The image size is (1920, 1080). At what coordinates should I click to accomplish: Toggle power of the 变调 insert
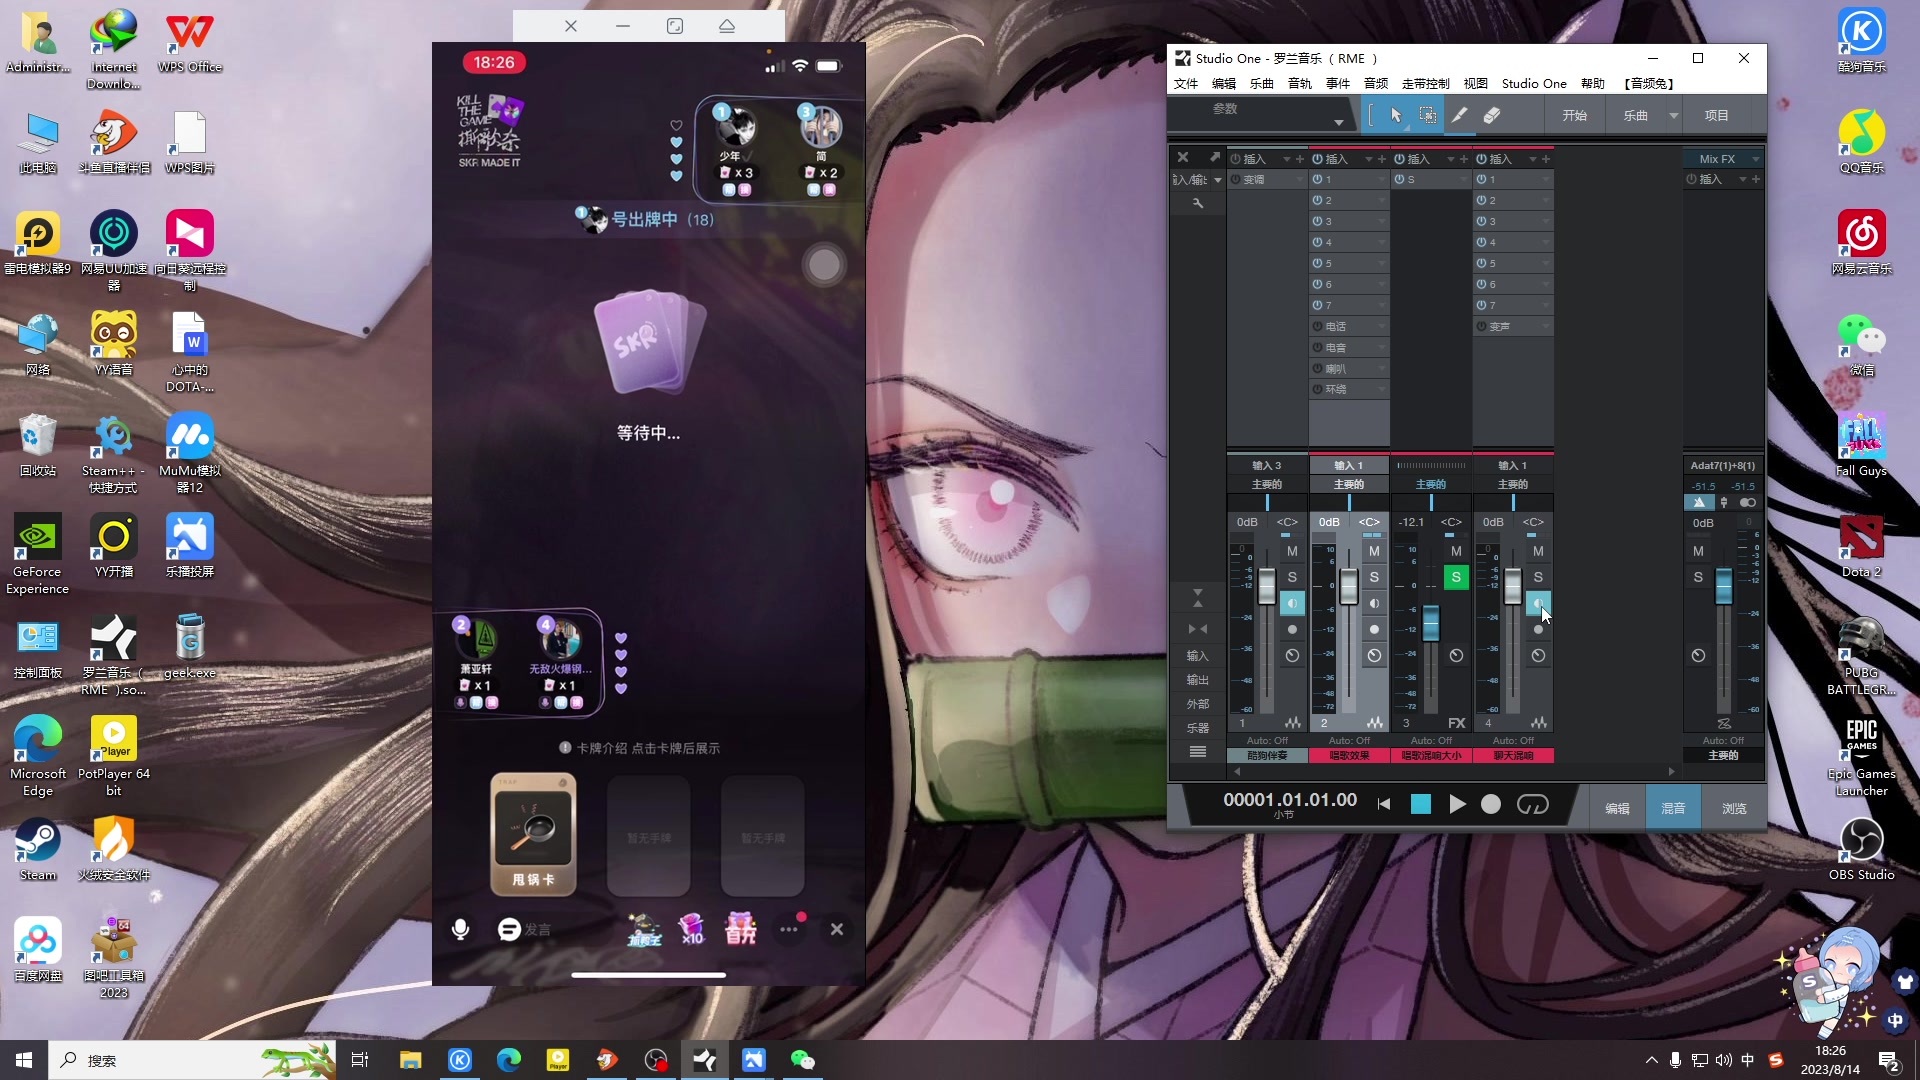1236,180
